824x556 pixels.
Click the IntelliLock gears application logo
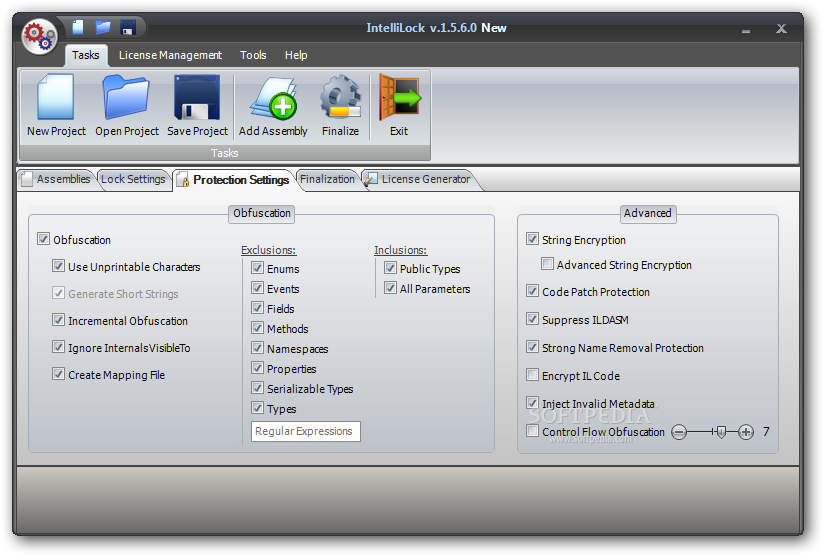39,36
